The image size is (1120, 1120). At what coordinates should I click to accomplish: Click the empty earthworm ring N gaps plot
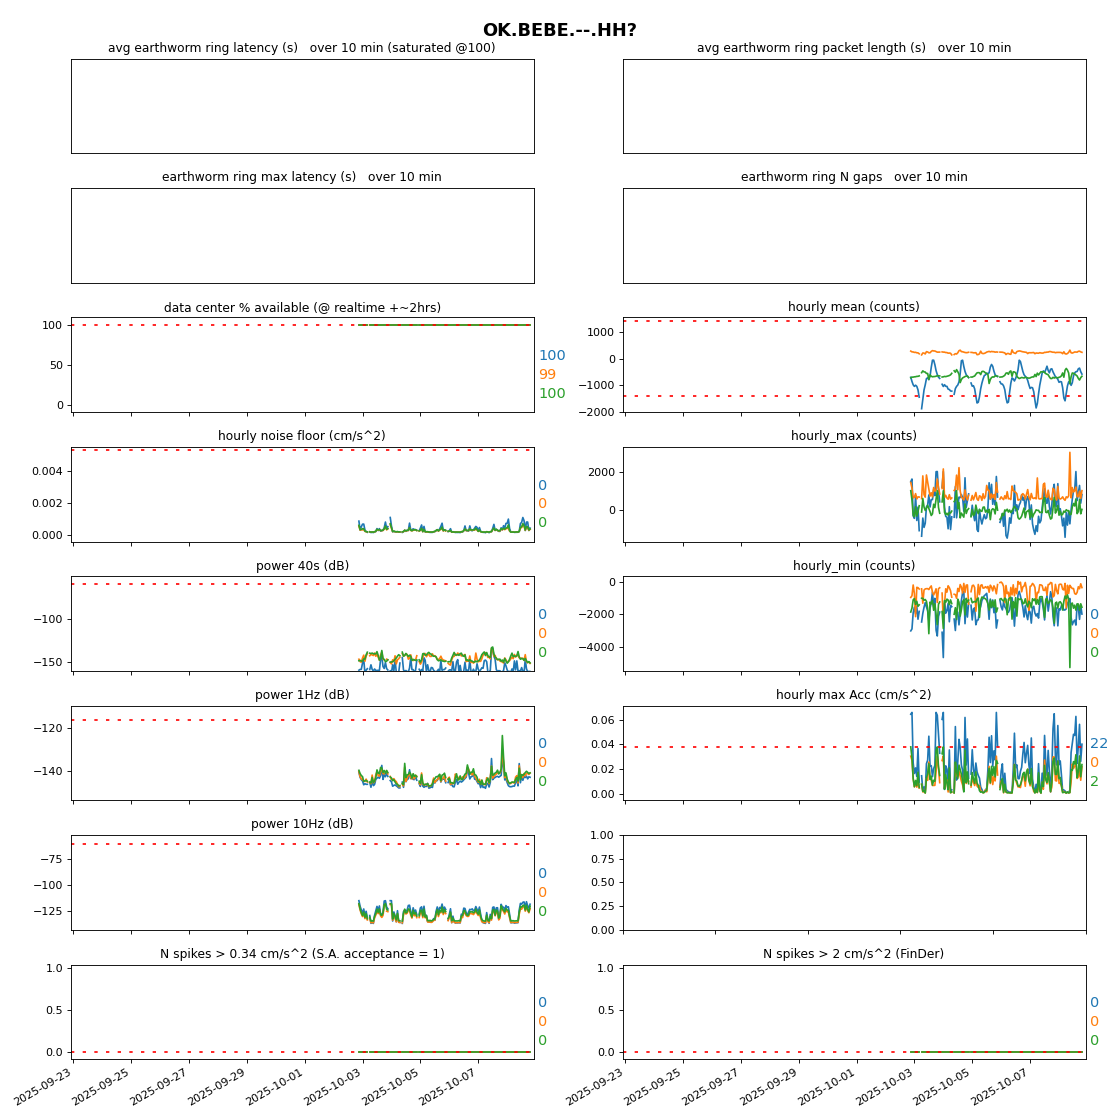[x=854, y=235]
